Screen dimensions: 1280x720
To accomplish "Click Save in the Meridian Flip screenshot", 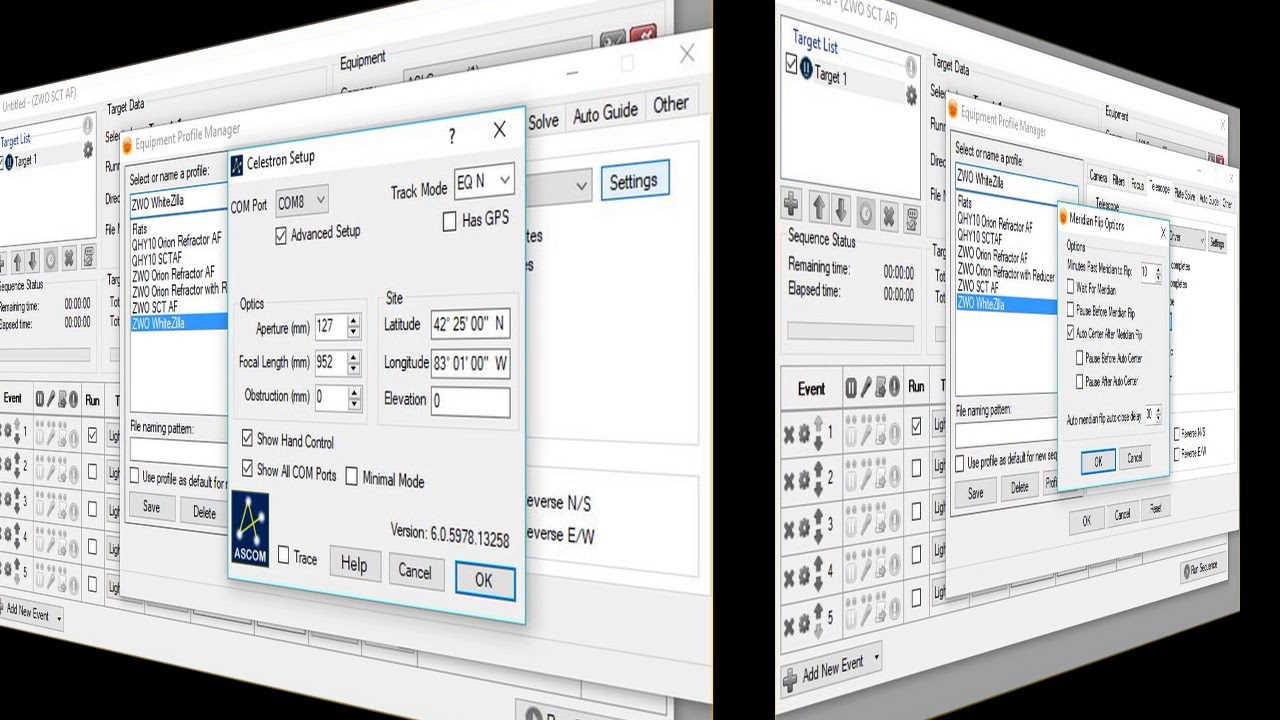I will (x=975, y=493).
